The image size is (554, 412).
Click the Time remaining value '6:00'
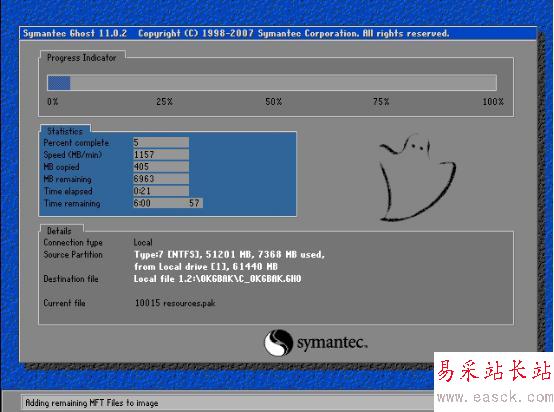coord(142,203)
